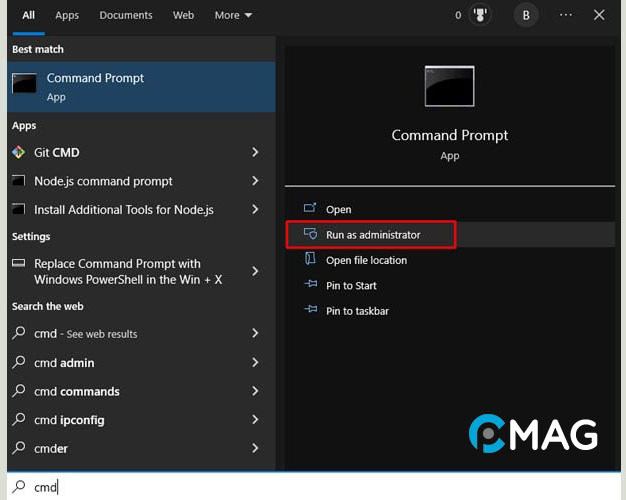Select the Web search tab
This screenshot has height=500, width=626.
pos(183,15)
